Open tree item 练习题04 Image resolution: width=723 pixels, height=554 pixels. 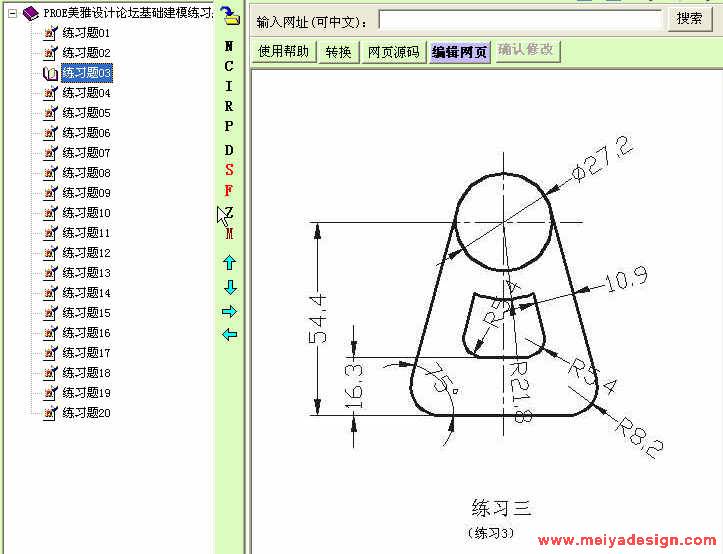tap(86, 93)
